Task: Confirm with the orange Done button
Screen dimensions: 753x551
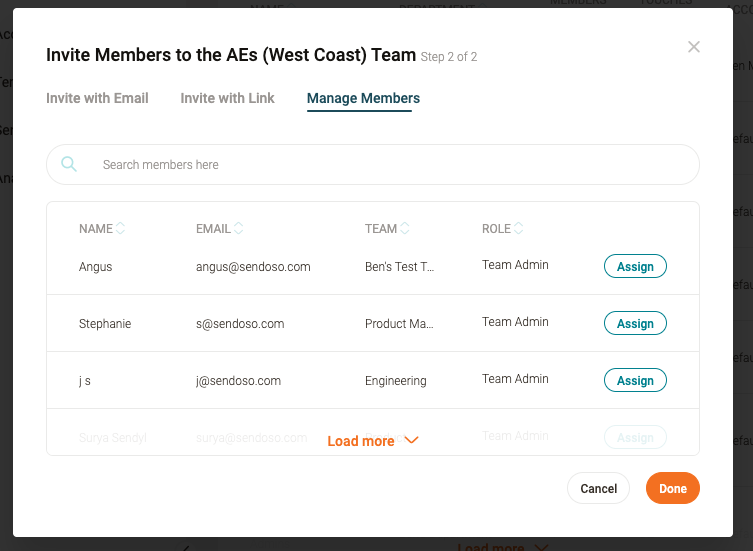Action: [672, 488]
